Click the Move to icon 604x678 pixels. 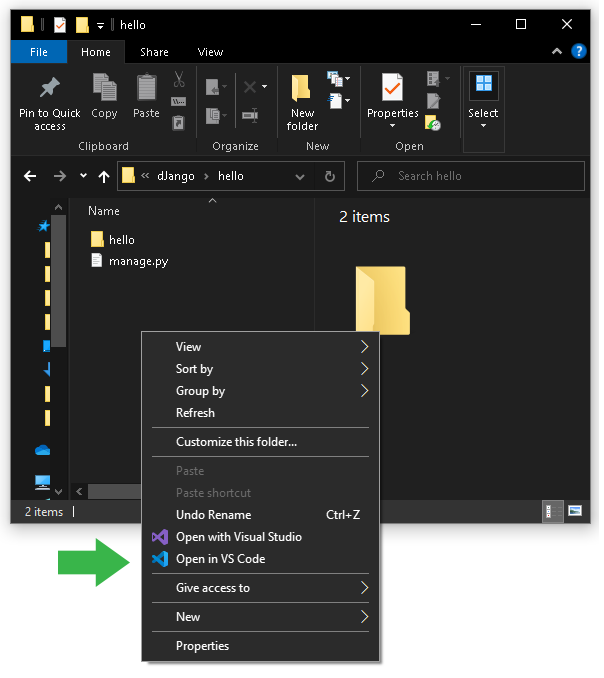pos(214,88)
